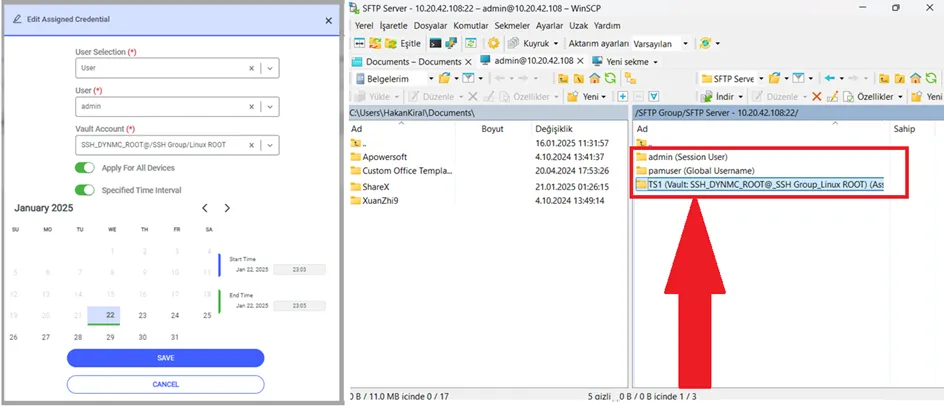Open the Dosyalar menu
This screenshot has width=944, height=406.
(x=430, y=26)
